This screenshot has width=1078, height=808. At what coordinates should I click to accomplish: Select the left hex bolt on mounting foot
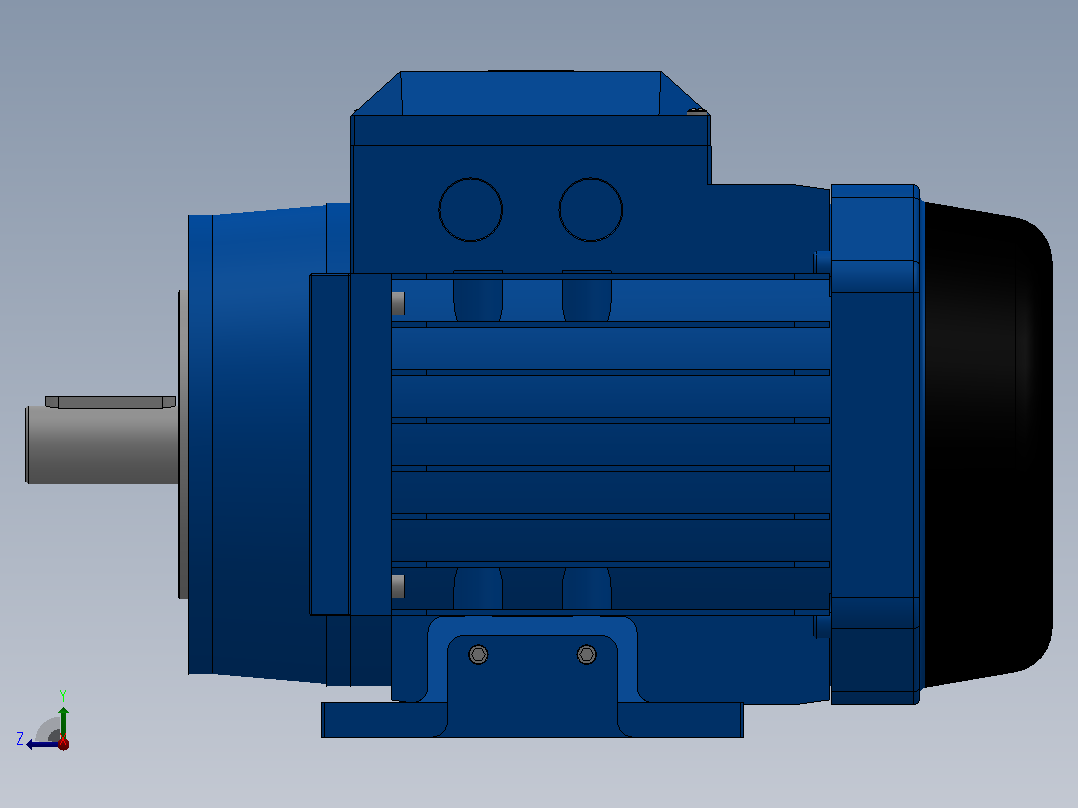pos(478,654)
